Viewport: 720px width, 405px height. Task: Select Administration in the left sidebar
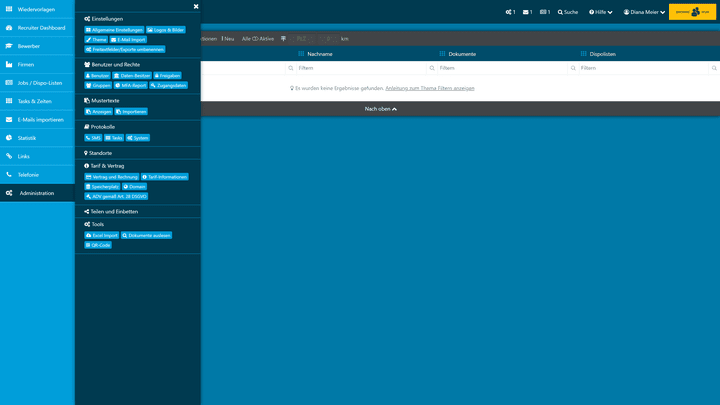click(x=36, y=192)
